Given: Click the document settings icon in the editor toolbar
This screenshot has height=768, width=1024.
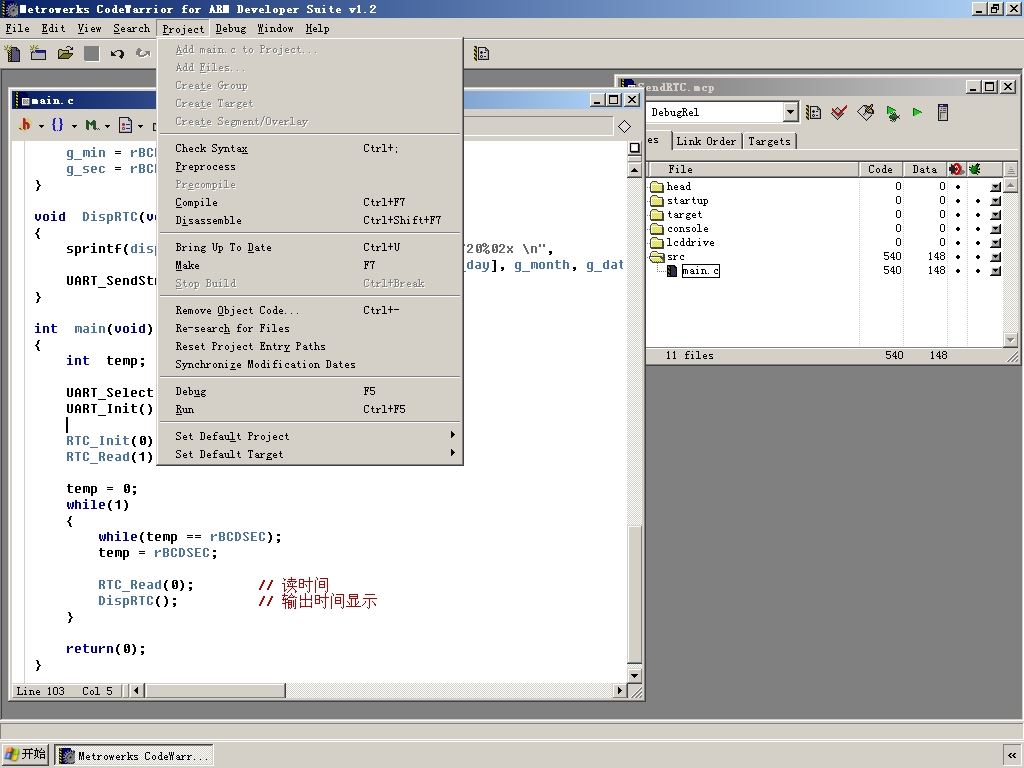Looking at the screenshot, I should (125, 124).
